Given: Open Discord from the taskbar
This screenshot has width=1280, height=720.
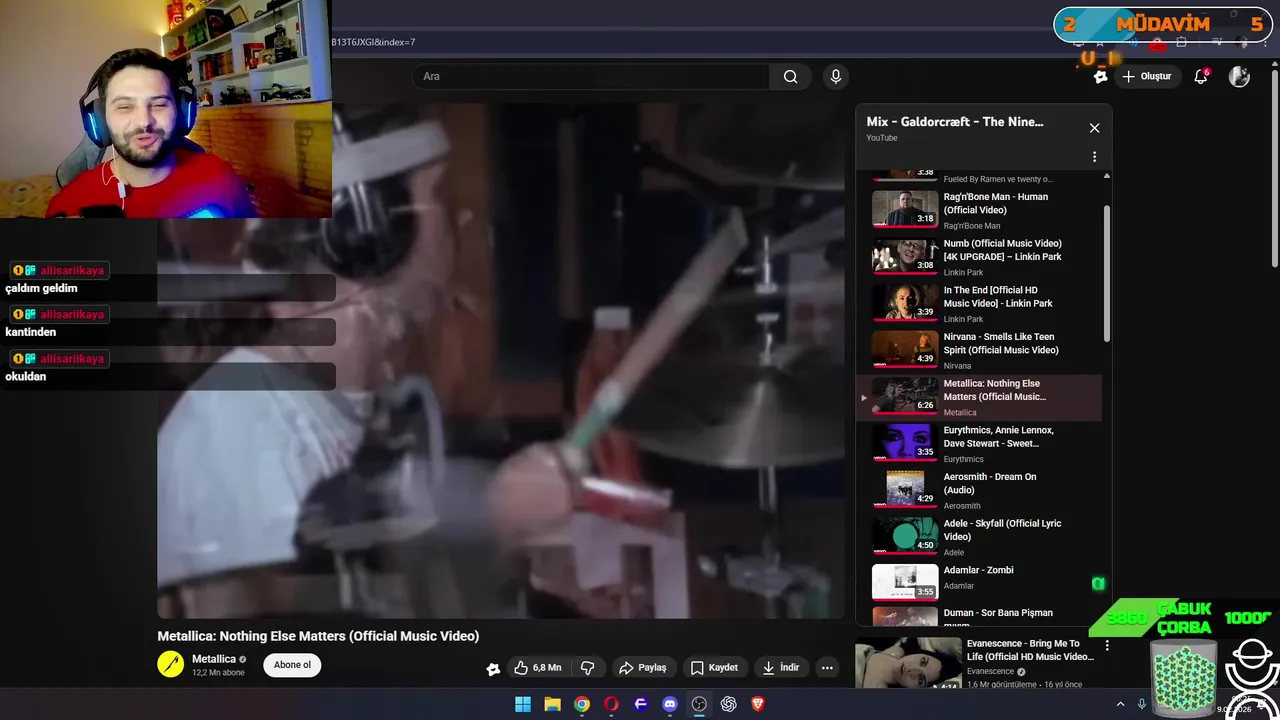Looking at the screenshot, I should 670,704.
